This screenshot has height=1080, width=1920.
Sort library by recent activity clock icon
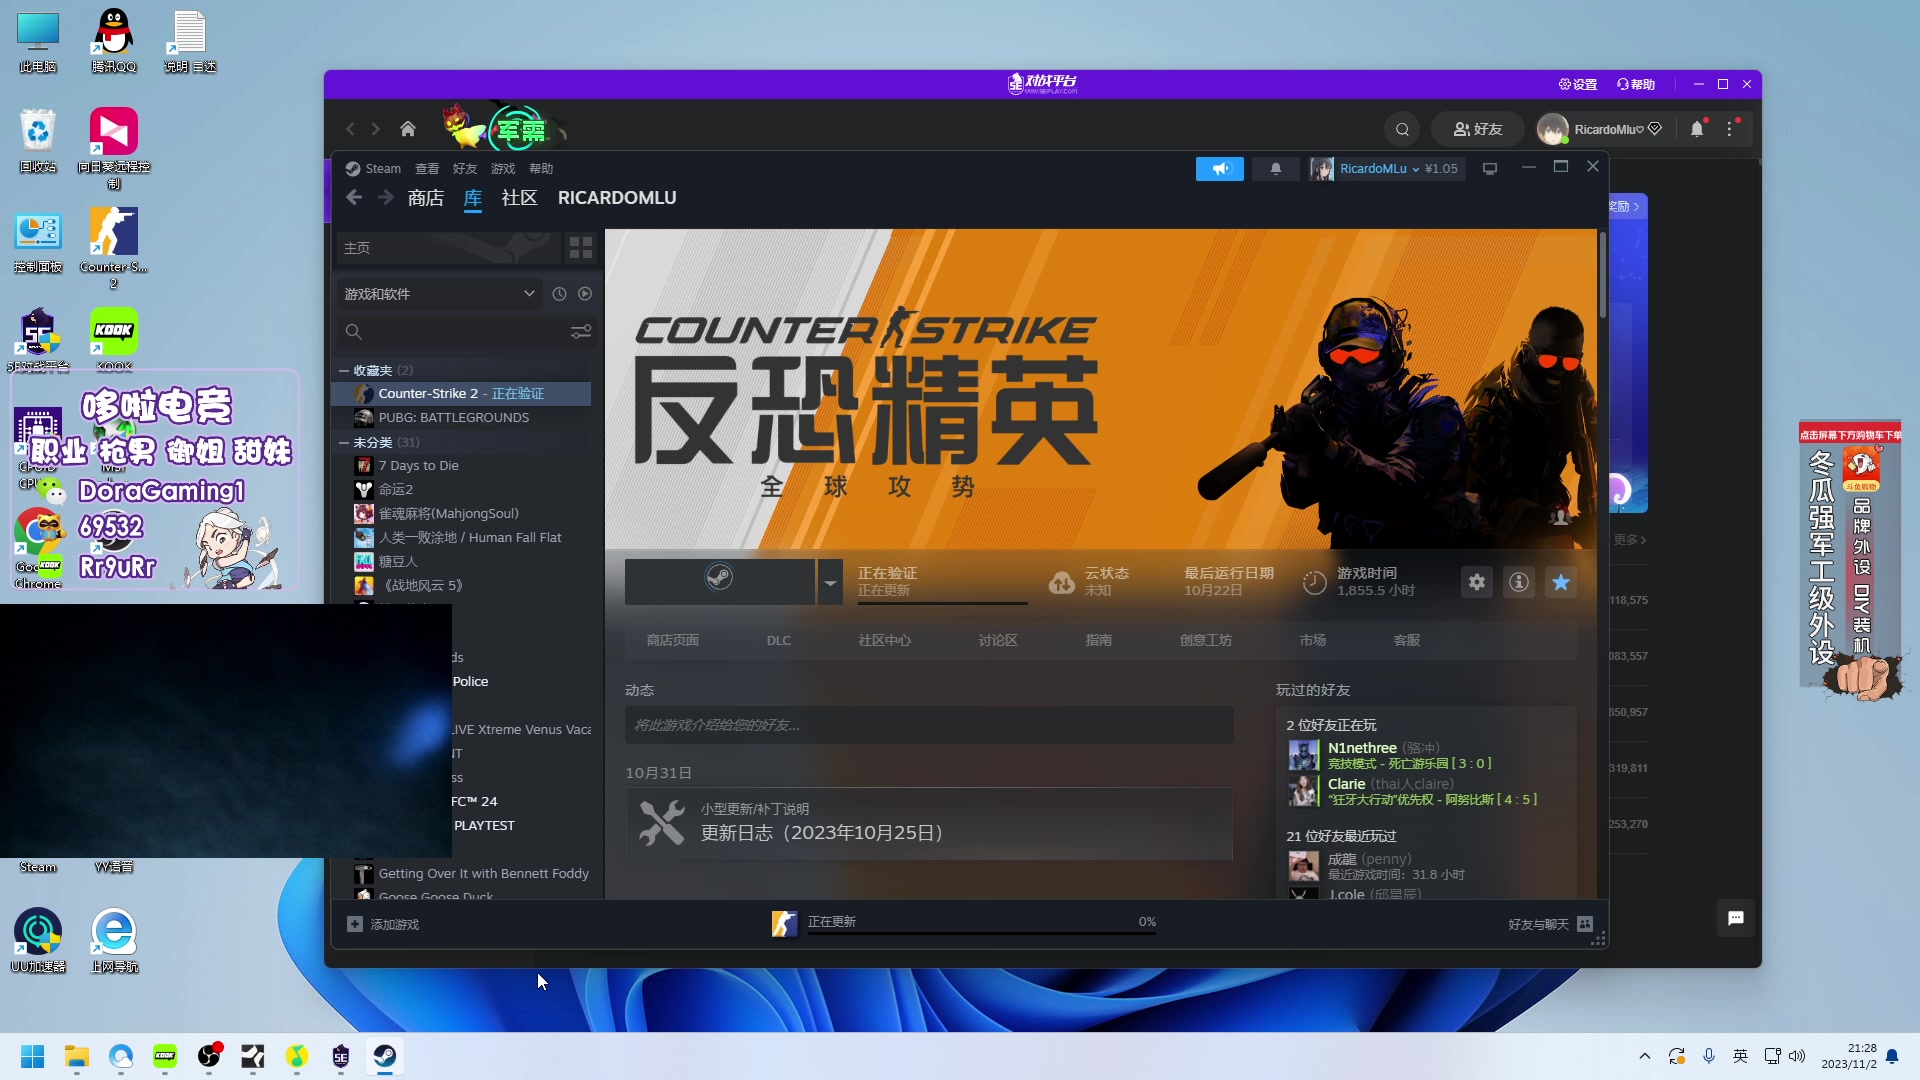[x=559, y=294]
